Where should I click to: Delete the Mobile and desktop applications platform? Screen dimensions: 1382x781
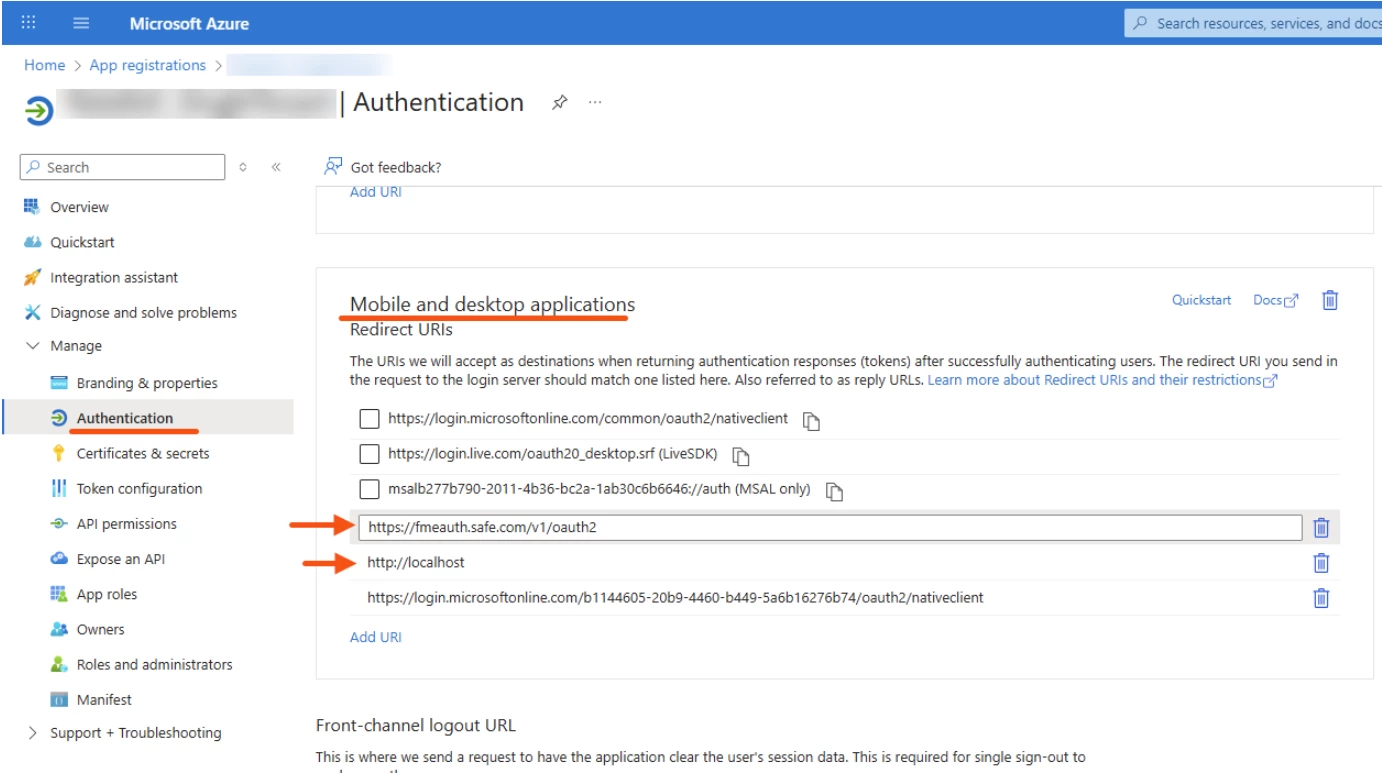(1330, 300)
